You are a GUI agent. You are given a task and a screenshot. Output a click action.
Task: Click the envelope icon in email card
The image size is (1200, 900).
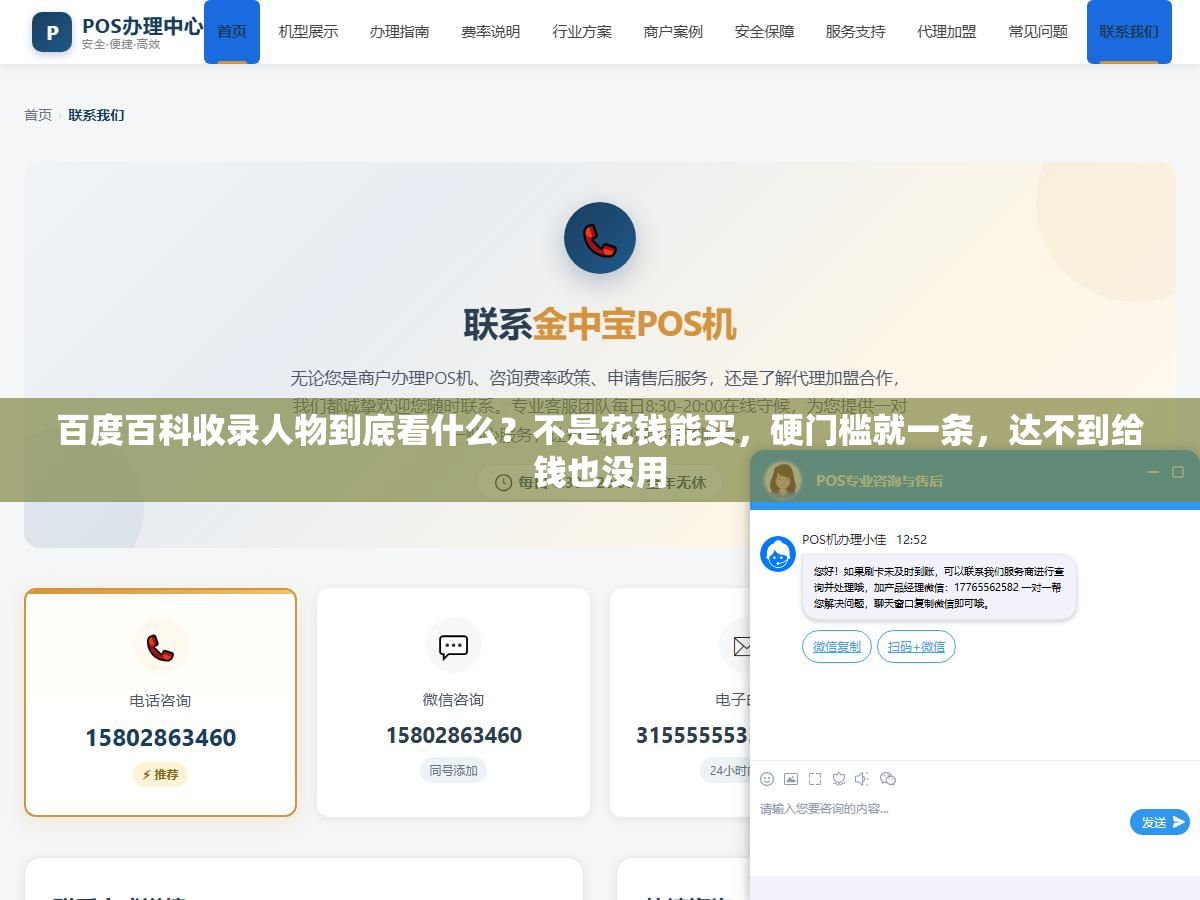(742, 646)
